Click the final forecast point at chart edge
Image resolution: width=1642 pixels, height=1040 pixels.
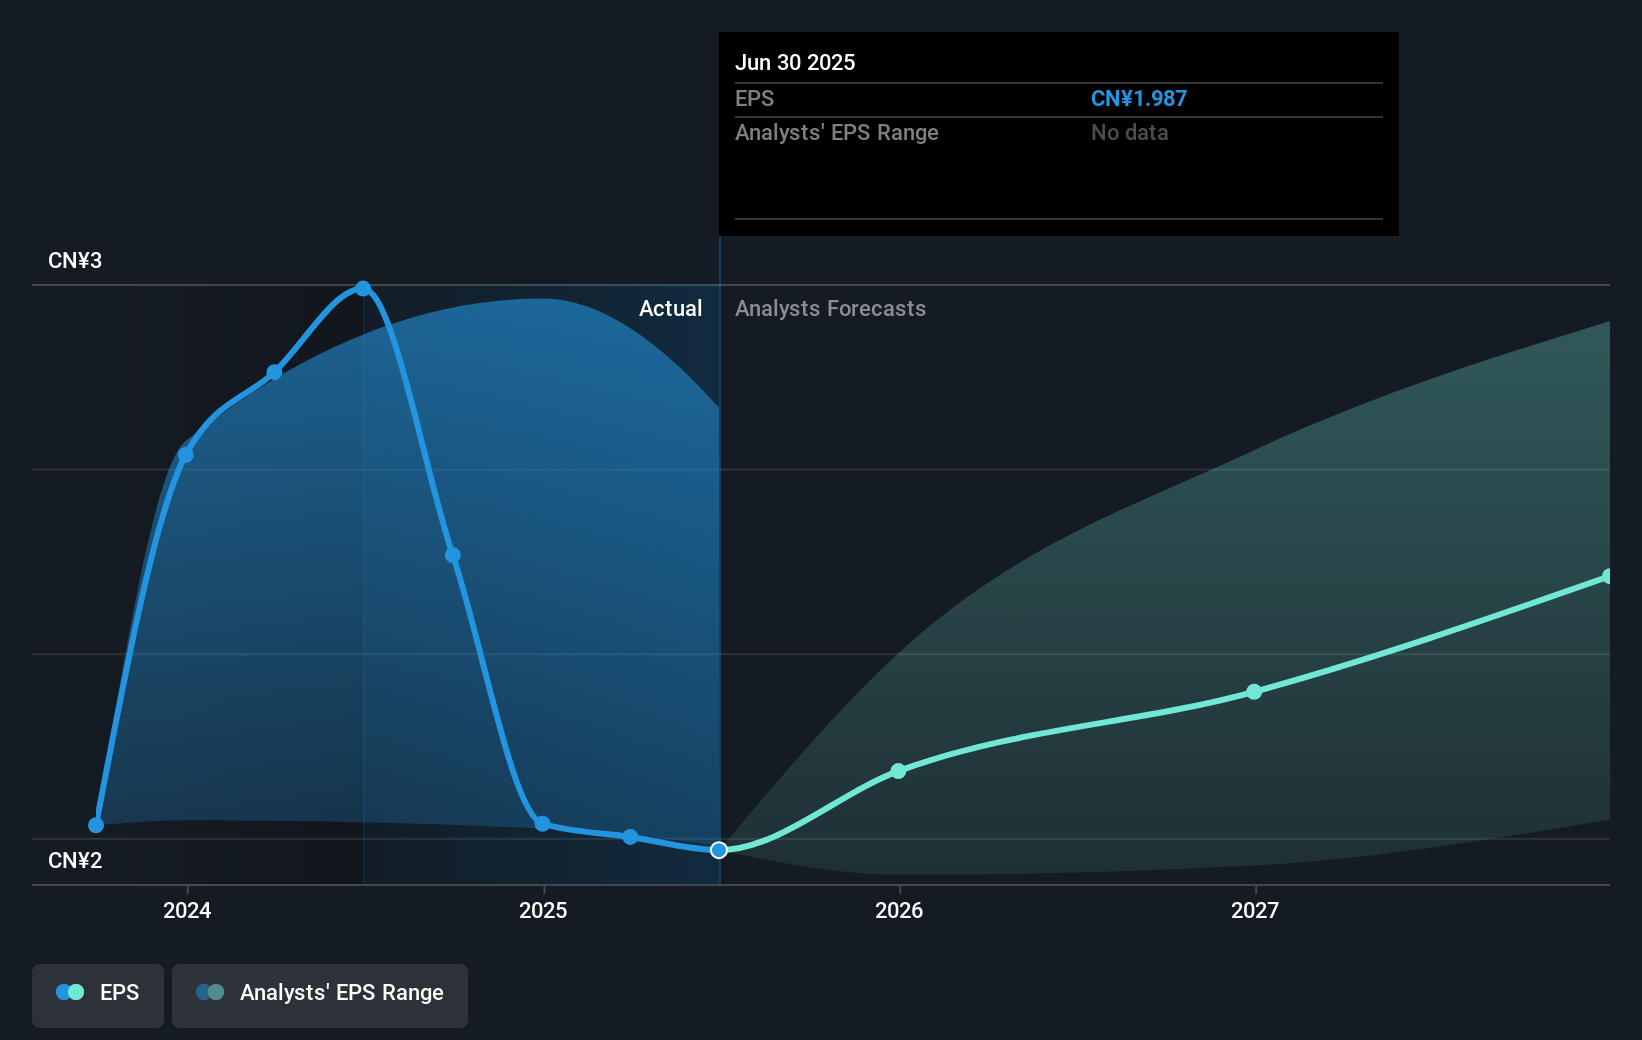click(x=1608, y=575)
